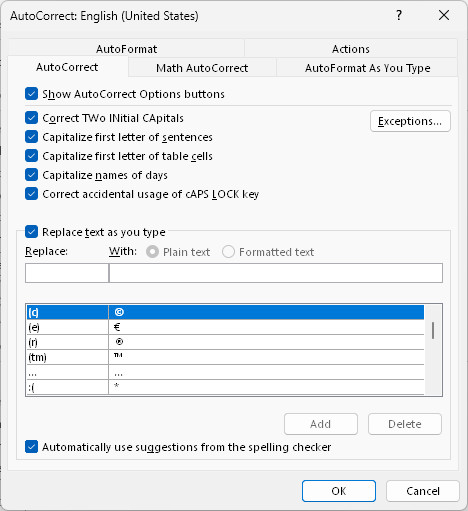The height and width of the screenshot is (511, 468).
Task: Click the Replace input field
Action: pos(67,273)
